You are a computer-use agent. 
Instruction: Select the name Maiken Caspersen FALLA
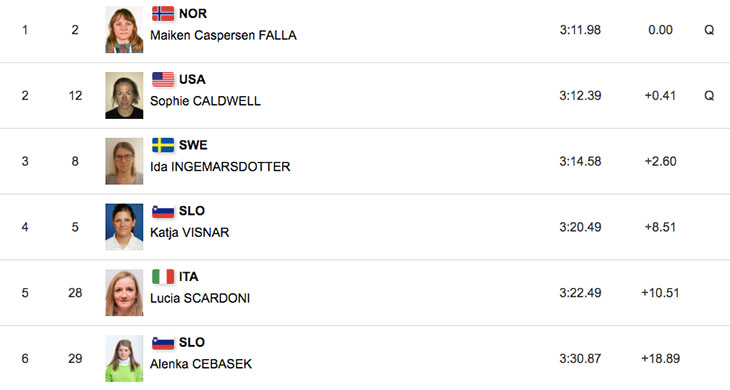pyautogui.click(x=223, y=35)
